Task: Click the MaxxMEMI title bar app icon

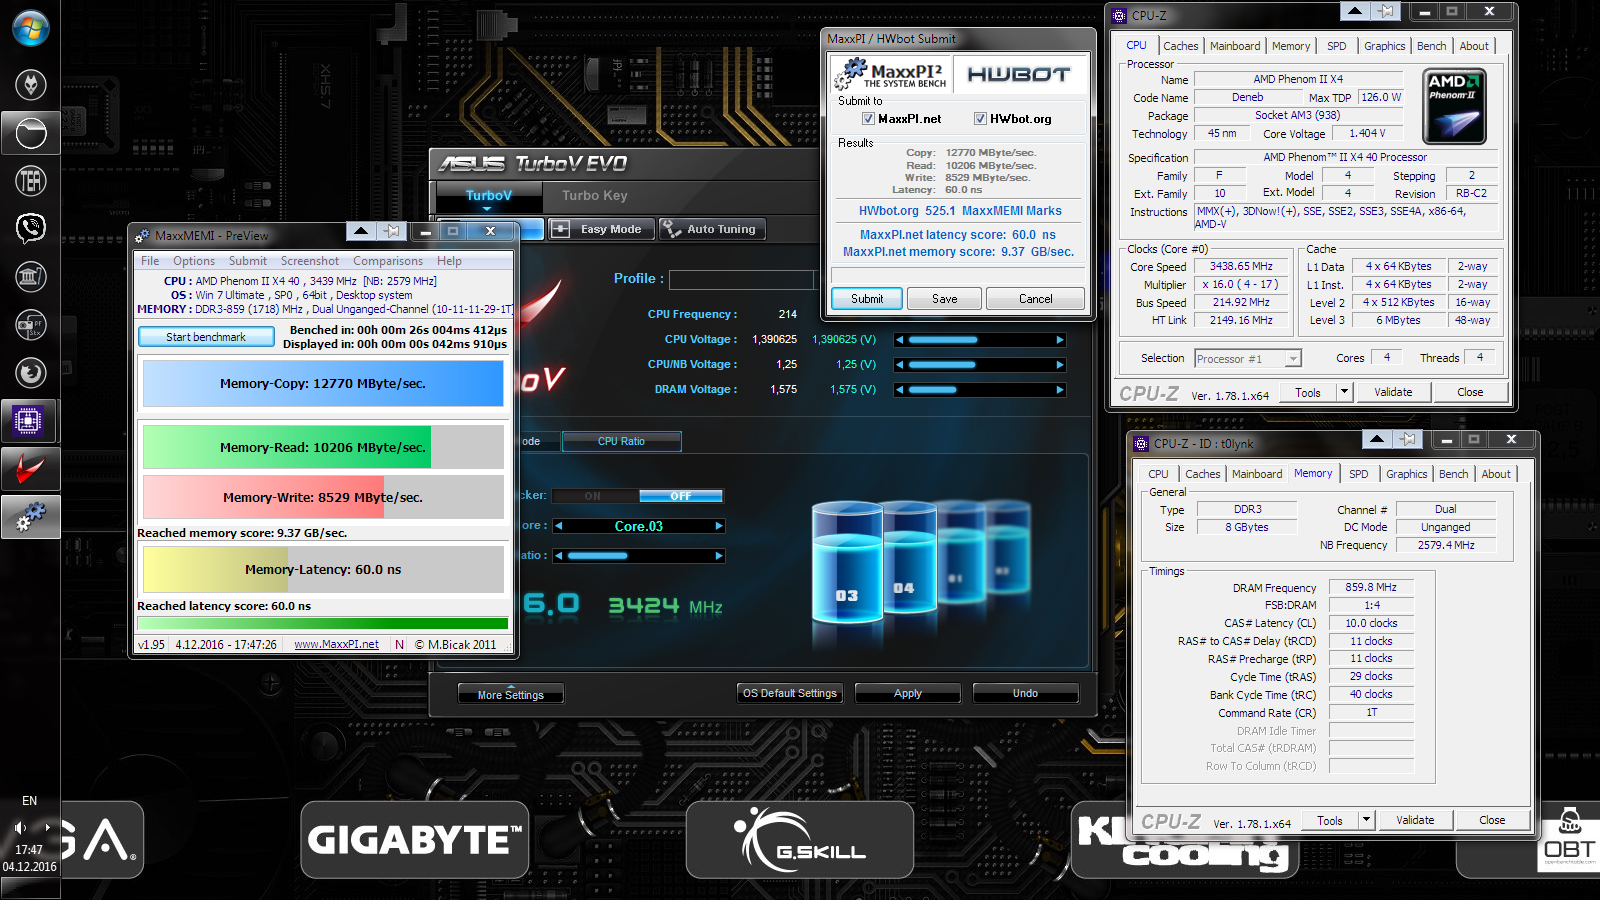Action: tap(142, 236)
